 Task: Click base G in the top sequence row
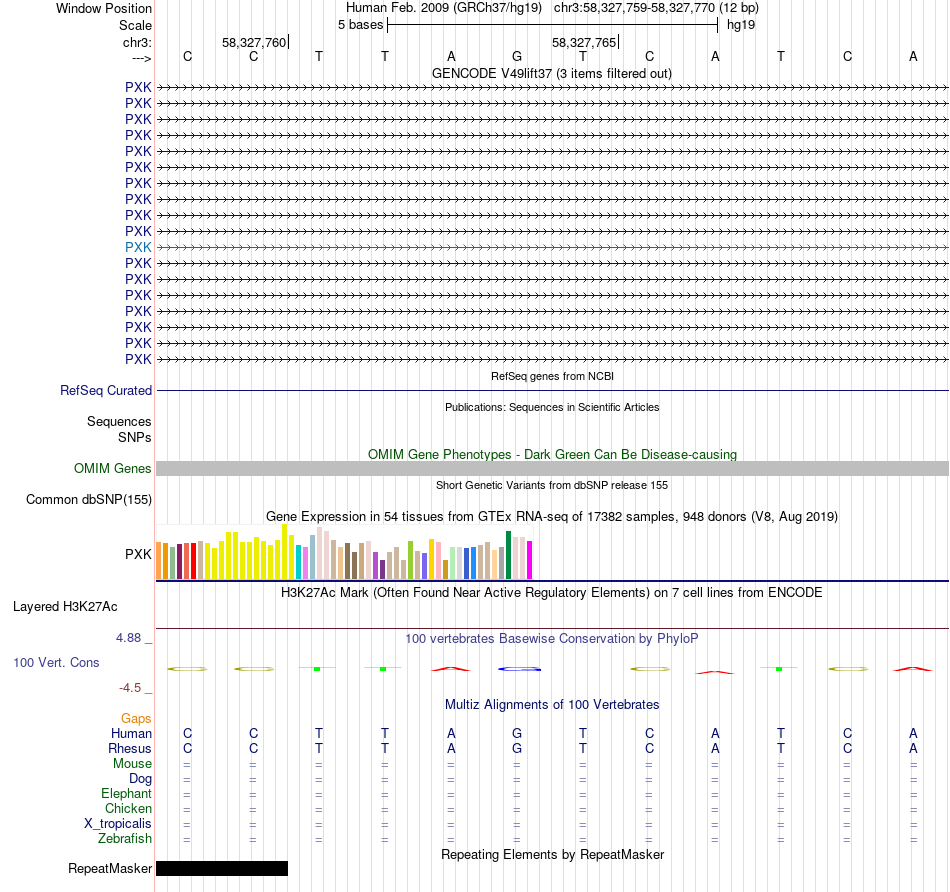517,56
